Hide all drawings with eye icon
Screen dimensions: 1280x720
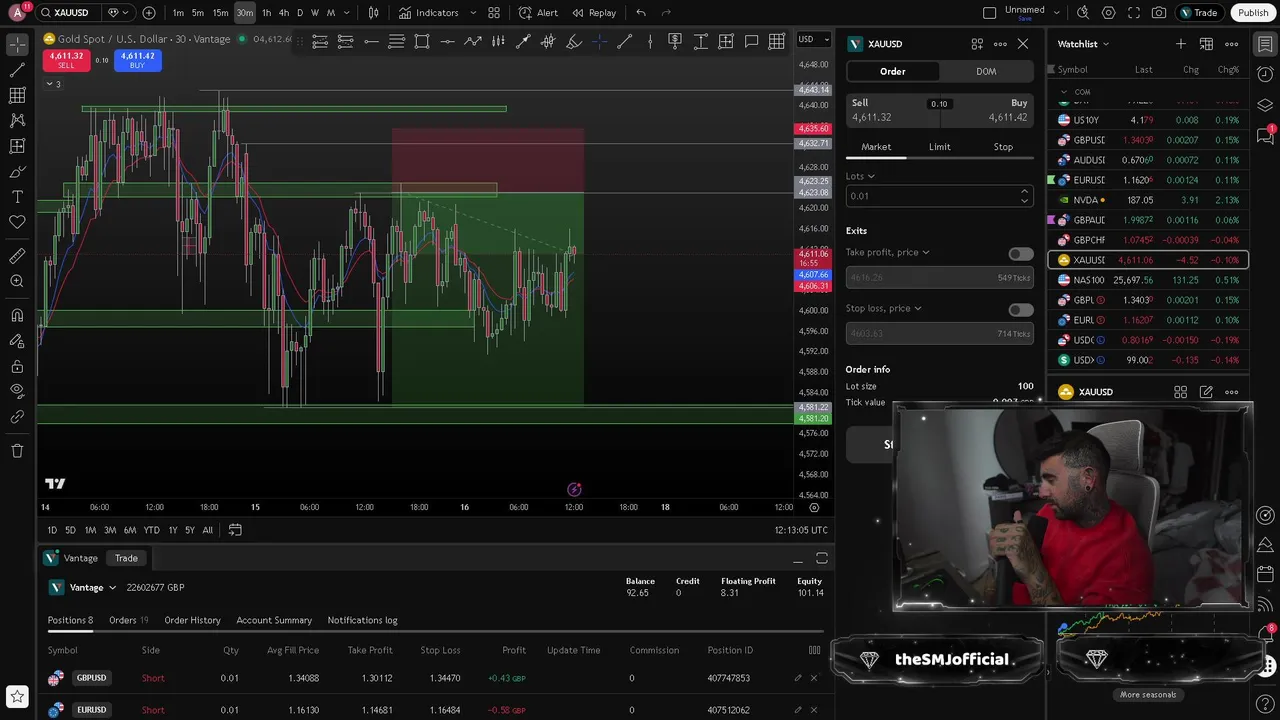point(17,391)
